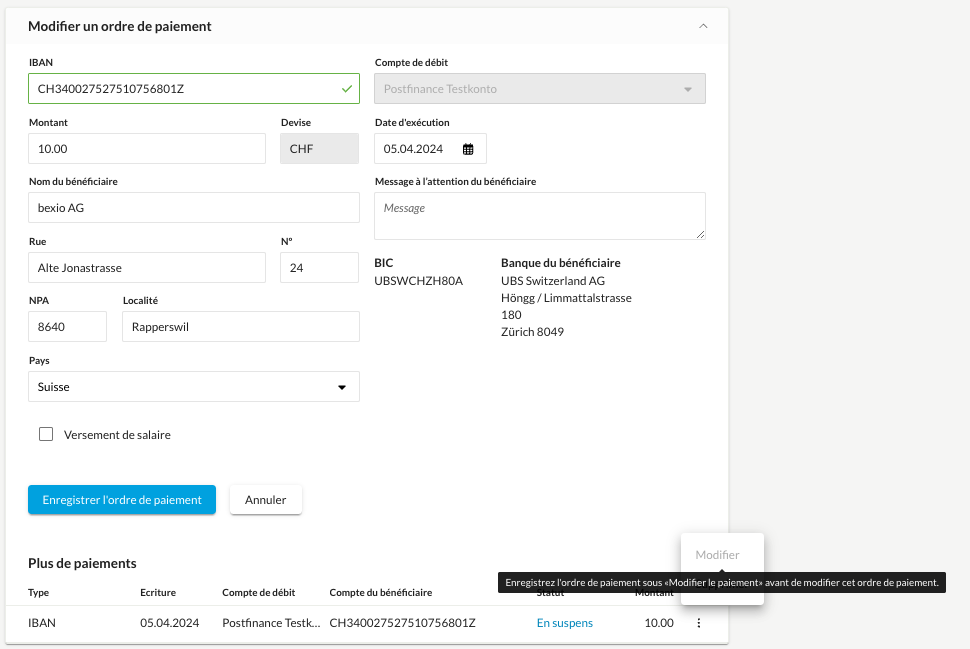Click the UBS Switzerland AG bank name
The image size is (970, 649).
point(553,281)
